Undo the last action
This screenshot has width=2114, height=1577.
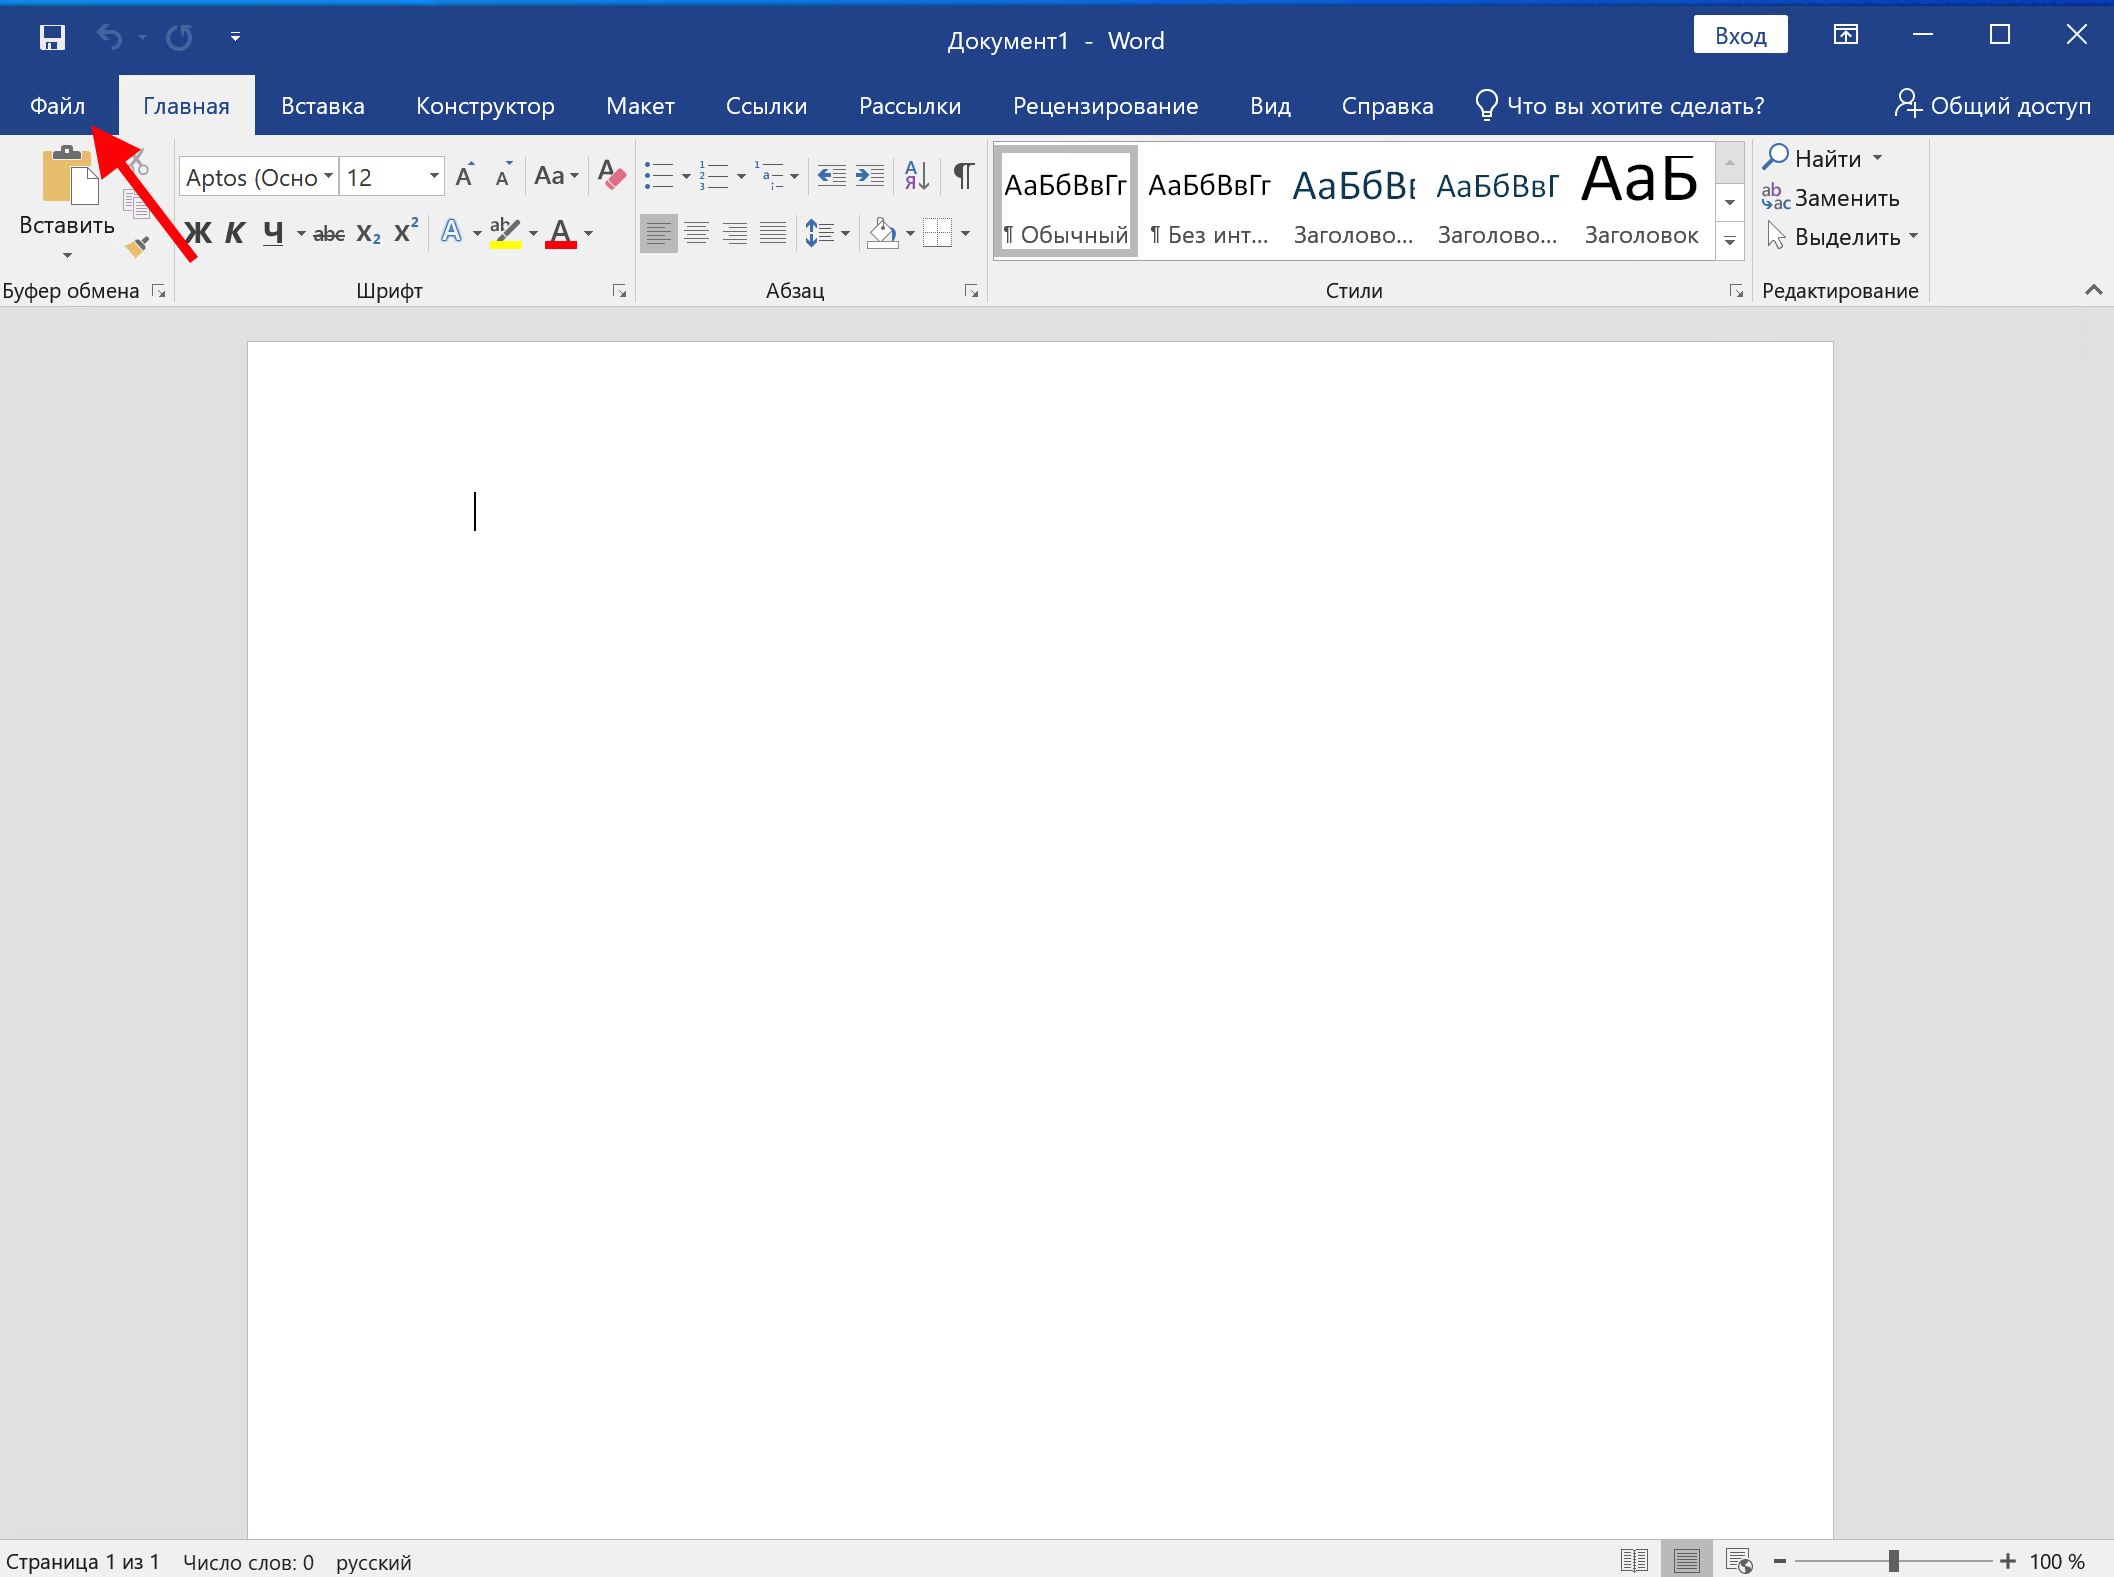(x=109, y=38)
